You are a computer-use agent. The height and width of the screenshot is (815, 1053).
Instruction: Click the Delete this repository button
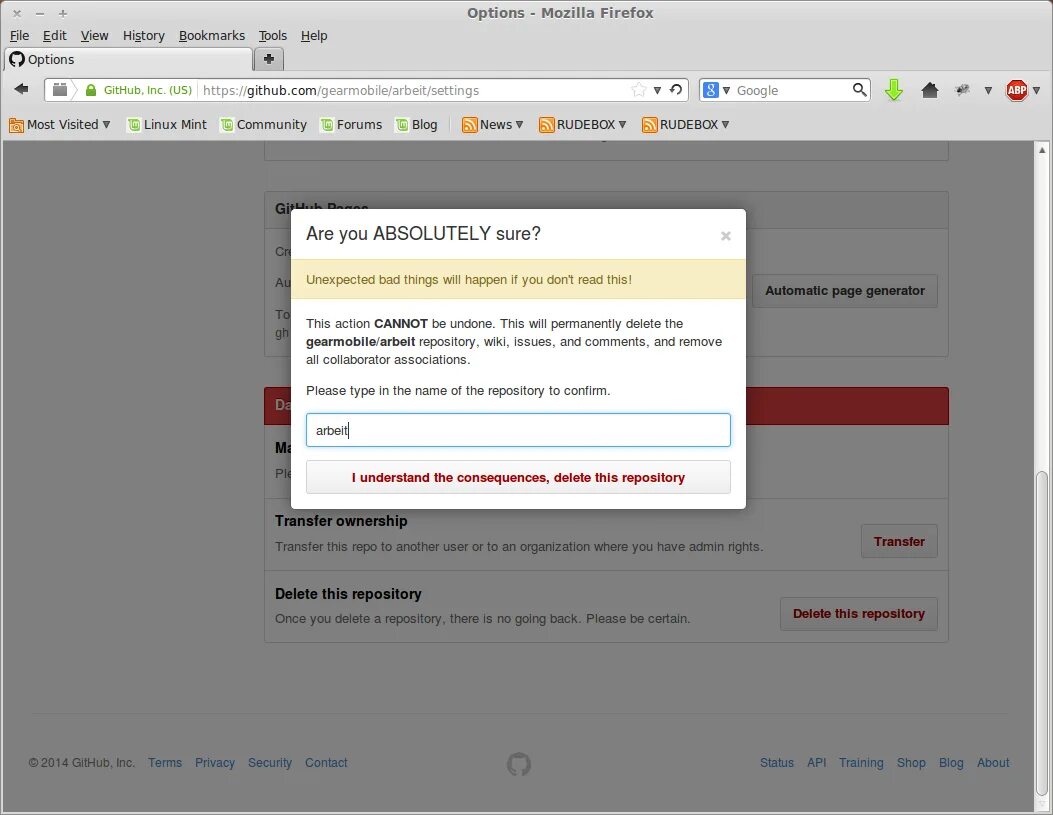click(858, 614)
